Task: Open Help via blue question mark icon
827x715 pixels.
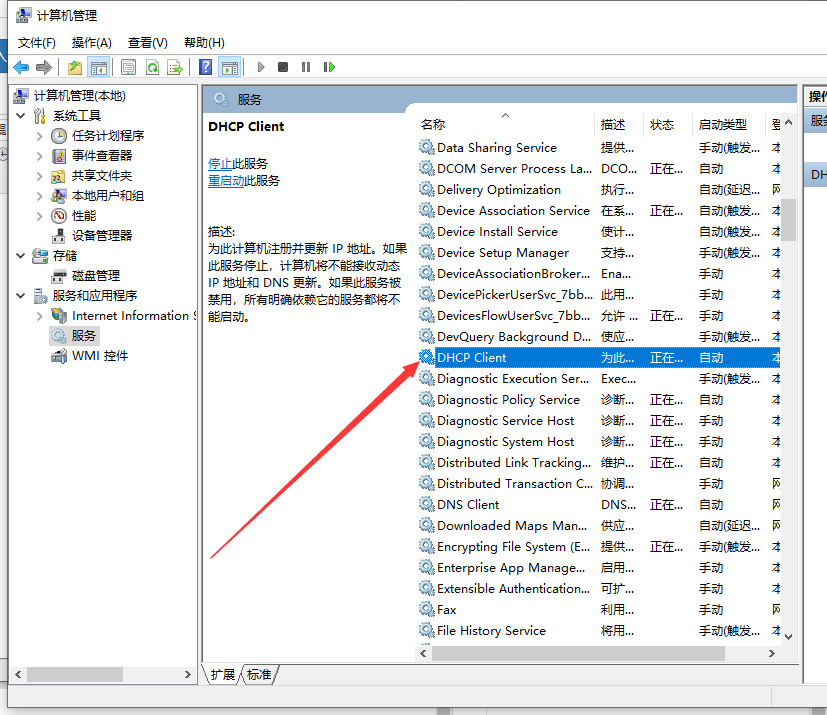Action: 206,68
